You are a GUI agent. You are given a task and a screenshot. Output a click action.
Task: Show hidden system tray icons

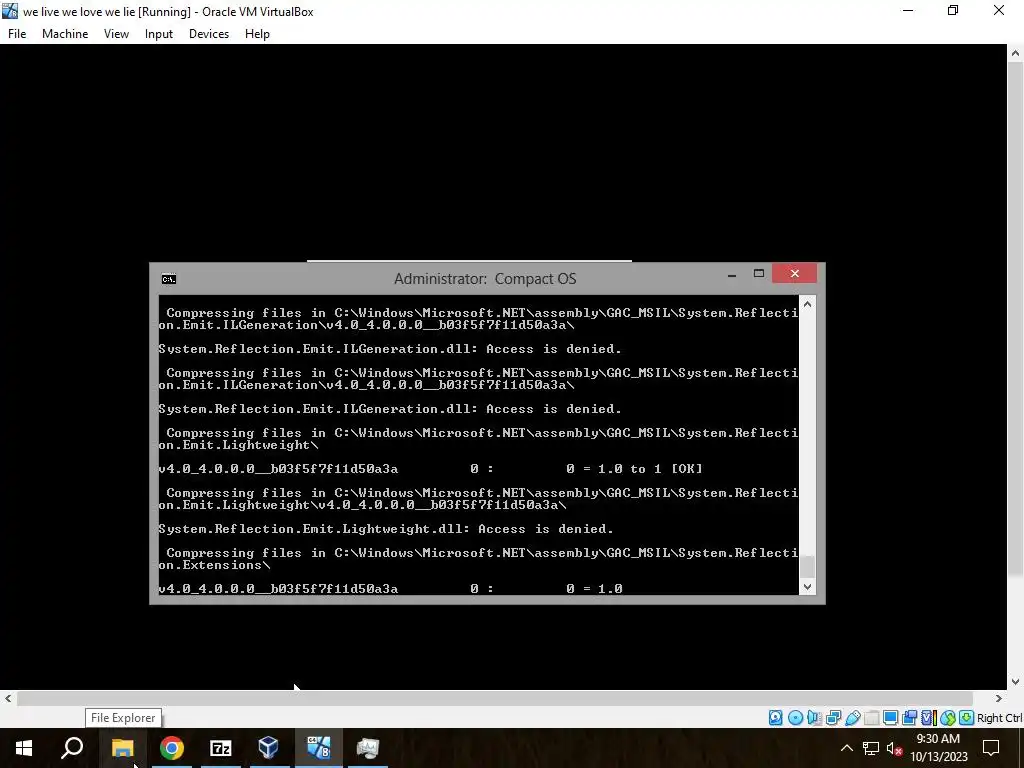[846, 748]
